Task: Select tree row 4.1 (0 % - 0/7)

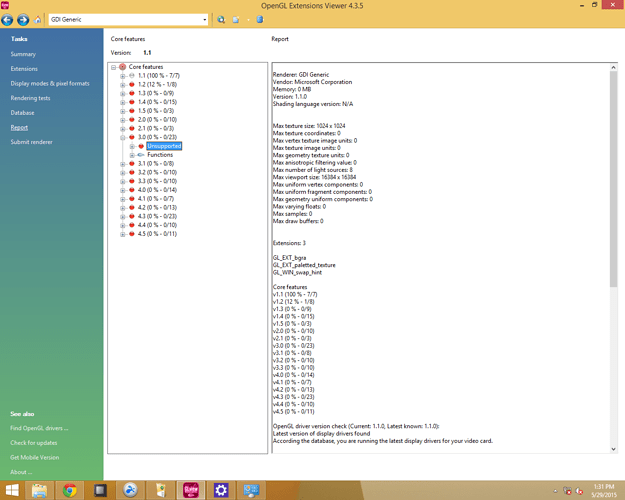Action: coord(156,199)
